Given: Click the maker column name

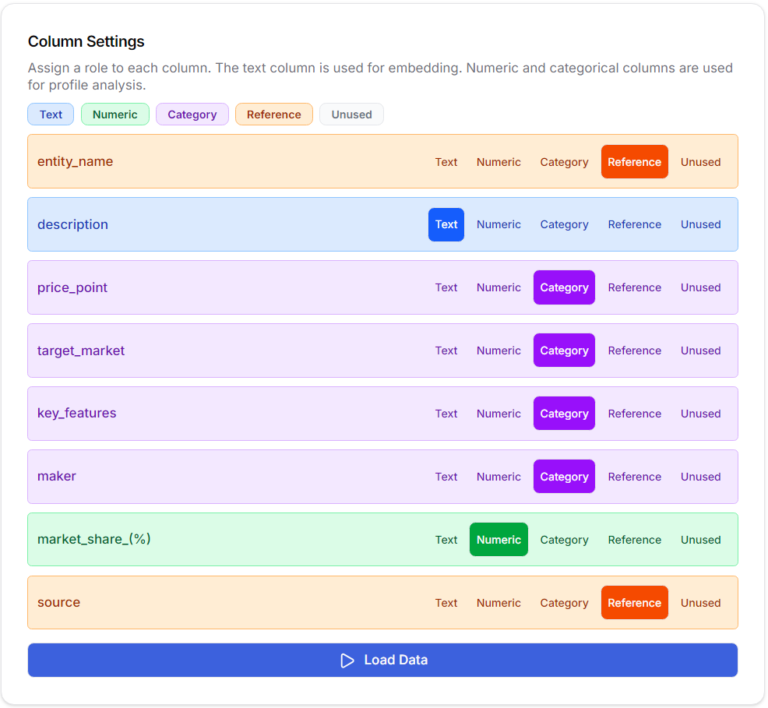Looking at the screenshot, I should point(56,476).
